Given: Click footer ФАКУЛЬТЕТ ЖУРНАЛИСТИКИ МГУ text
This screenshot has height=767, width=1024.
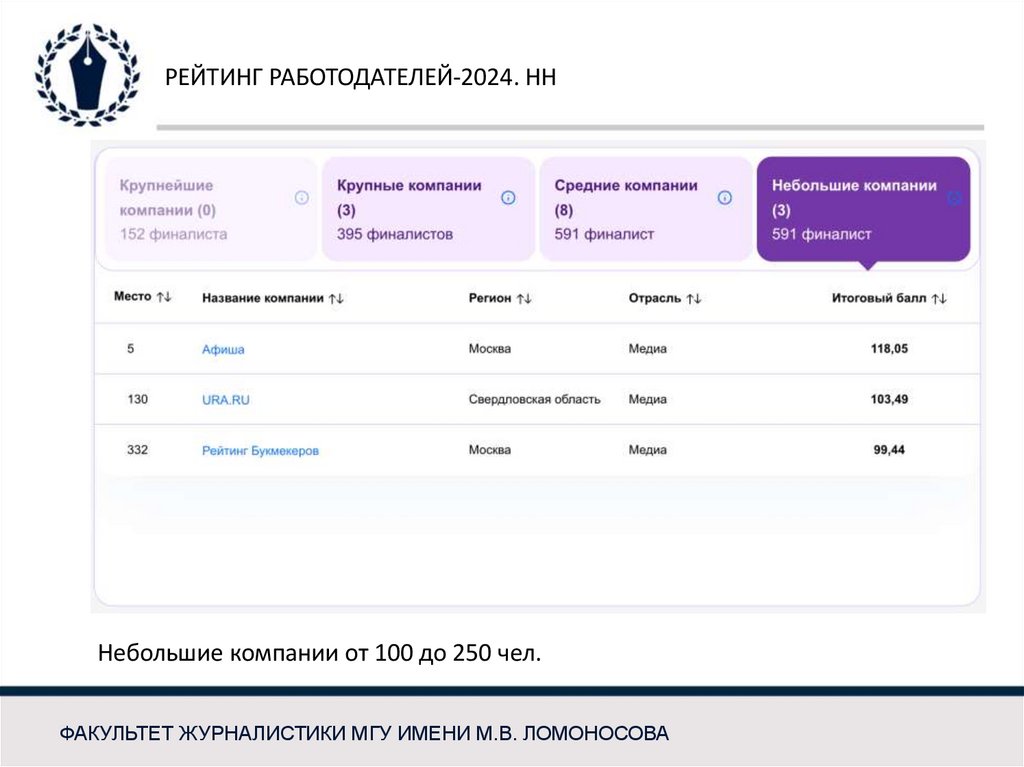Looking at the screenshot, I should click(364, 733).
